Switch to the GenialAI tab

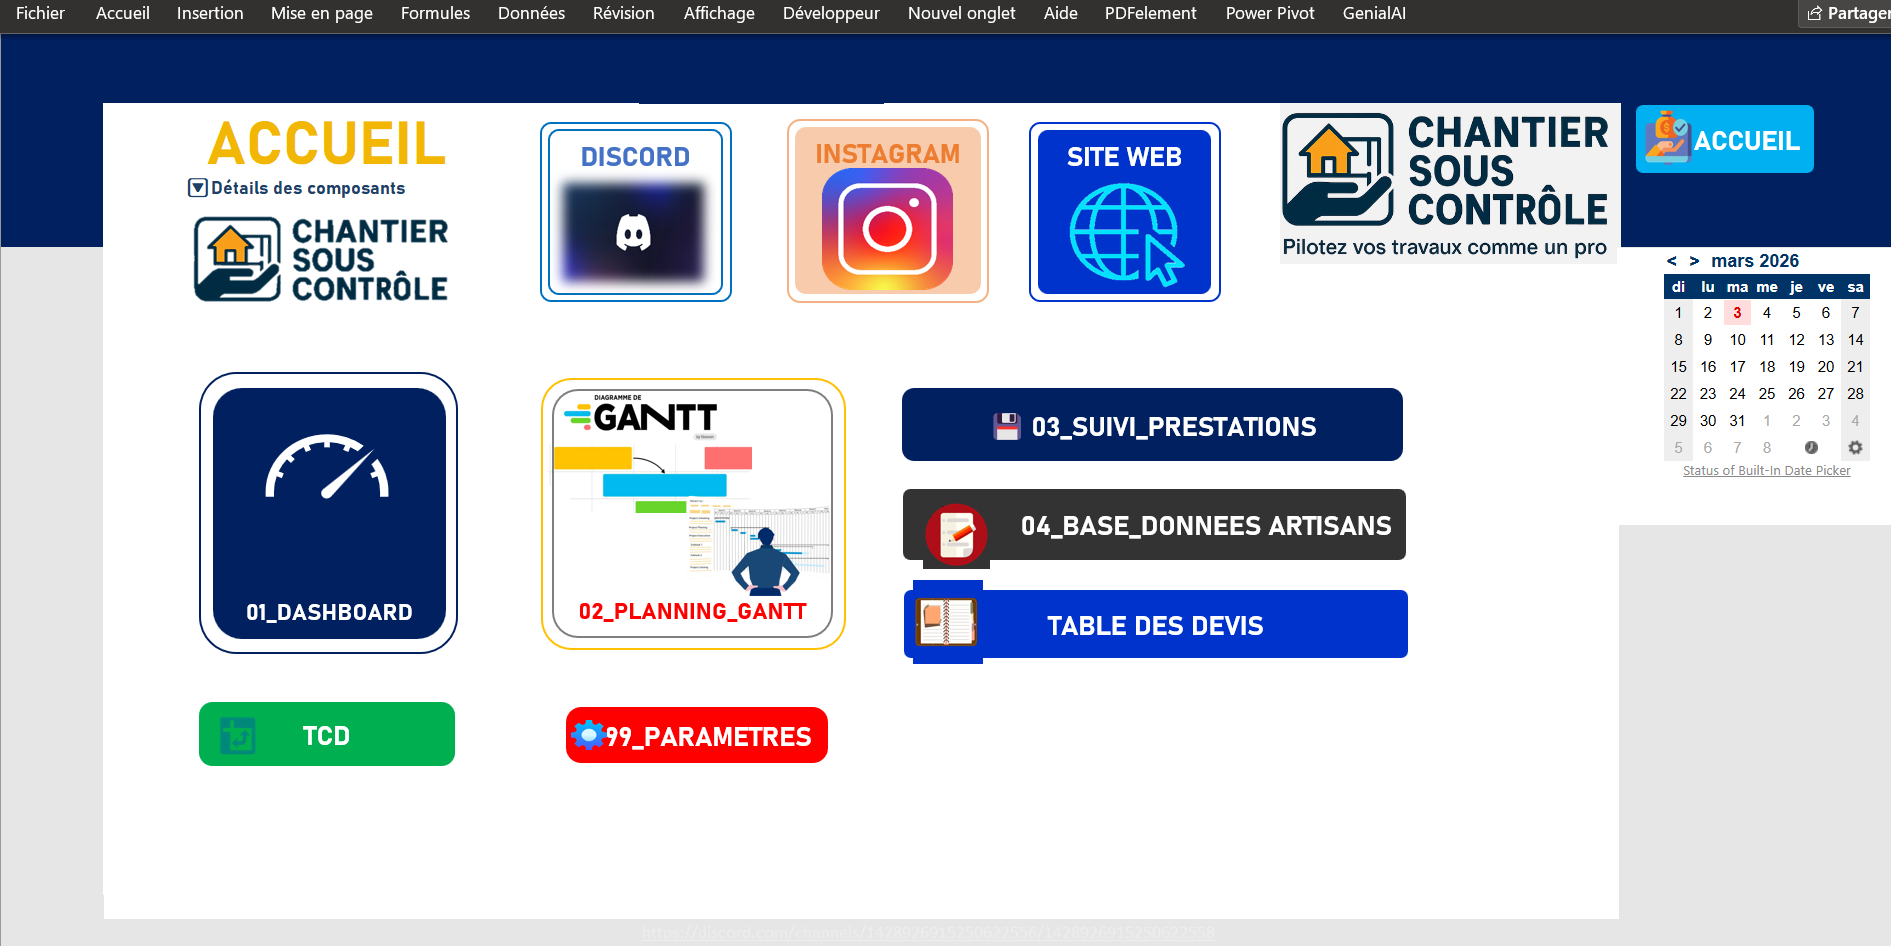tap(1374, 13)
